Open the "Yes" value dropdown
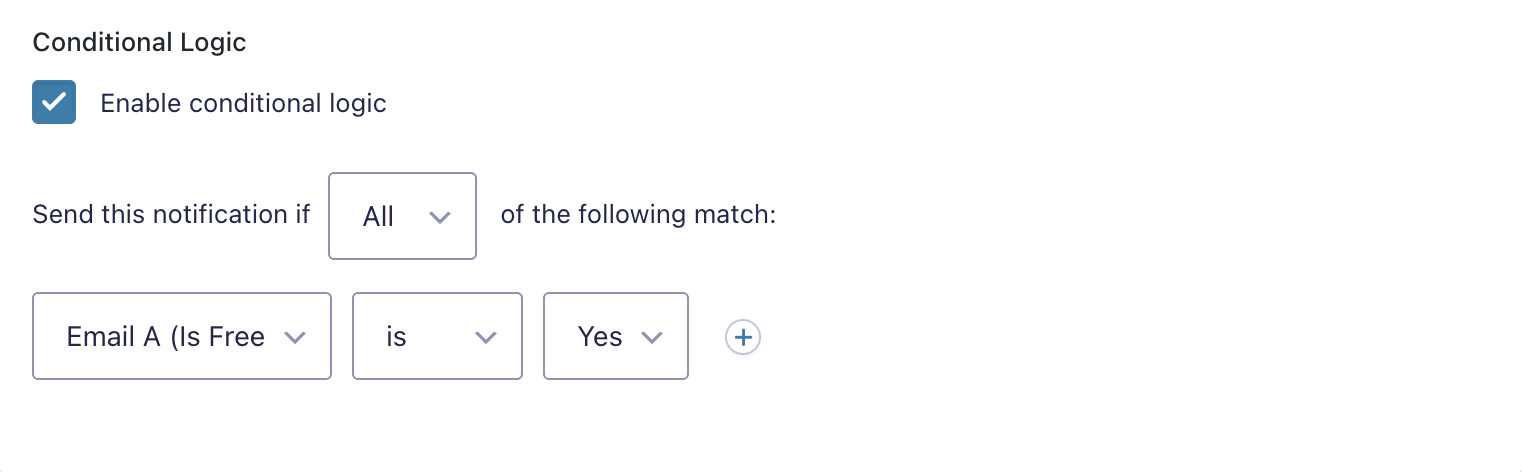Screen dimensions: 1522x472 [x=615, y=336]
